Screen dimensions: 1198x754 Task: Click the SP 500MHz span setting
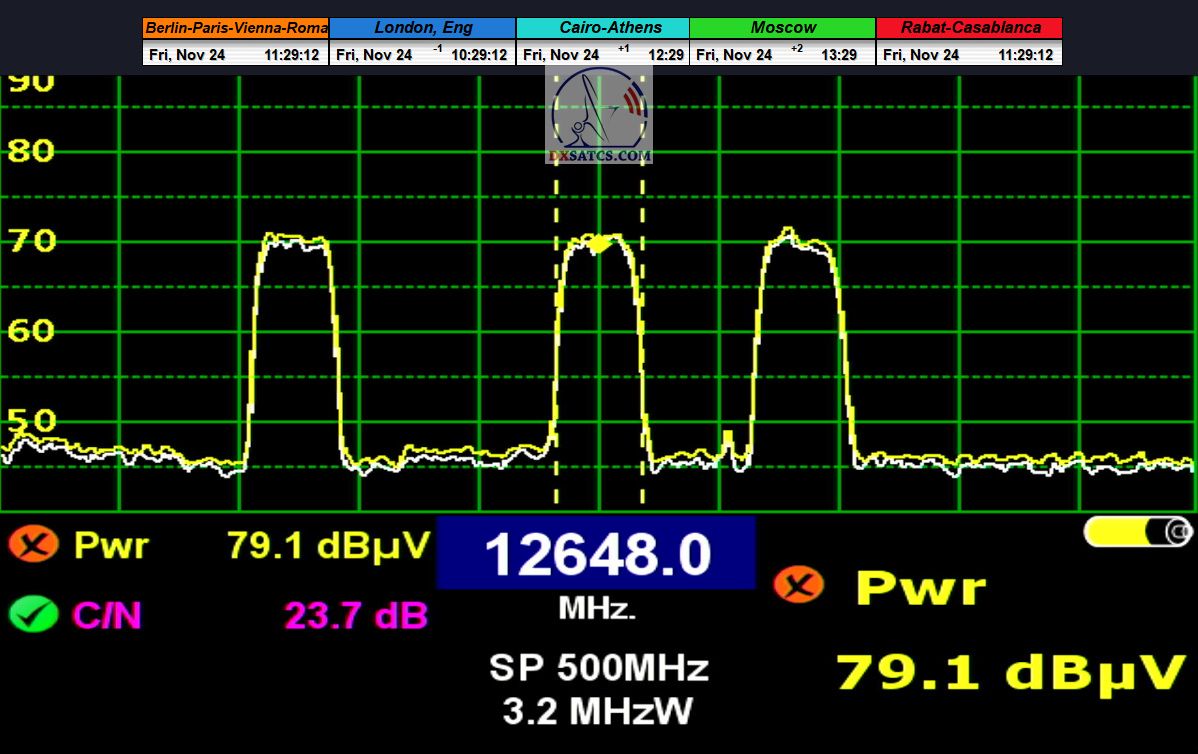click(598, 667)
